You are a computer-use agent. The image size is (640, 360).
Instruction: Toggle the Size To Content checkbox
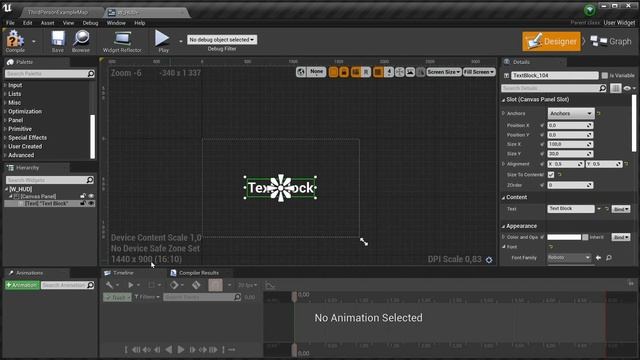[x=551, y=175]
